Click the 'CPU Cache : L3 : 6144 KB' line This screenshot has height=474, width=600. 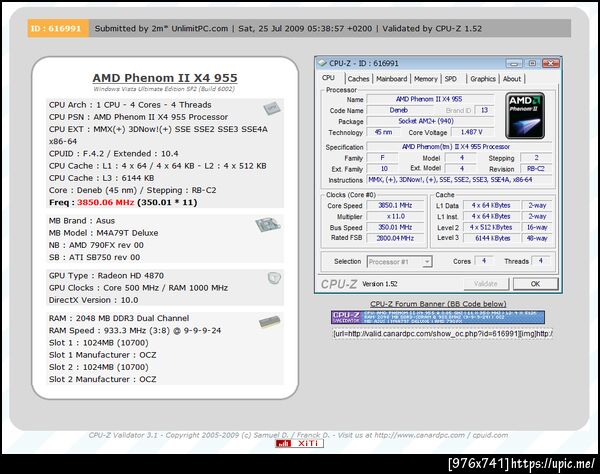coord(101,178)
